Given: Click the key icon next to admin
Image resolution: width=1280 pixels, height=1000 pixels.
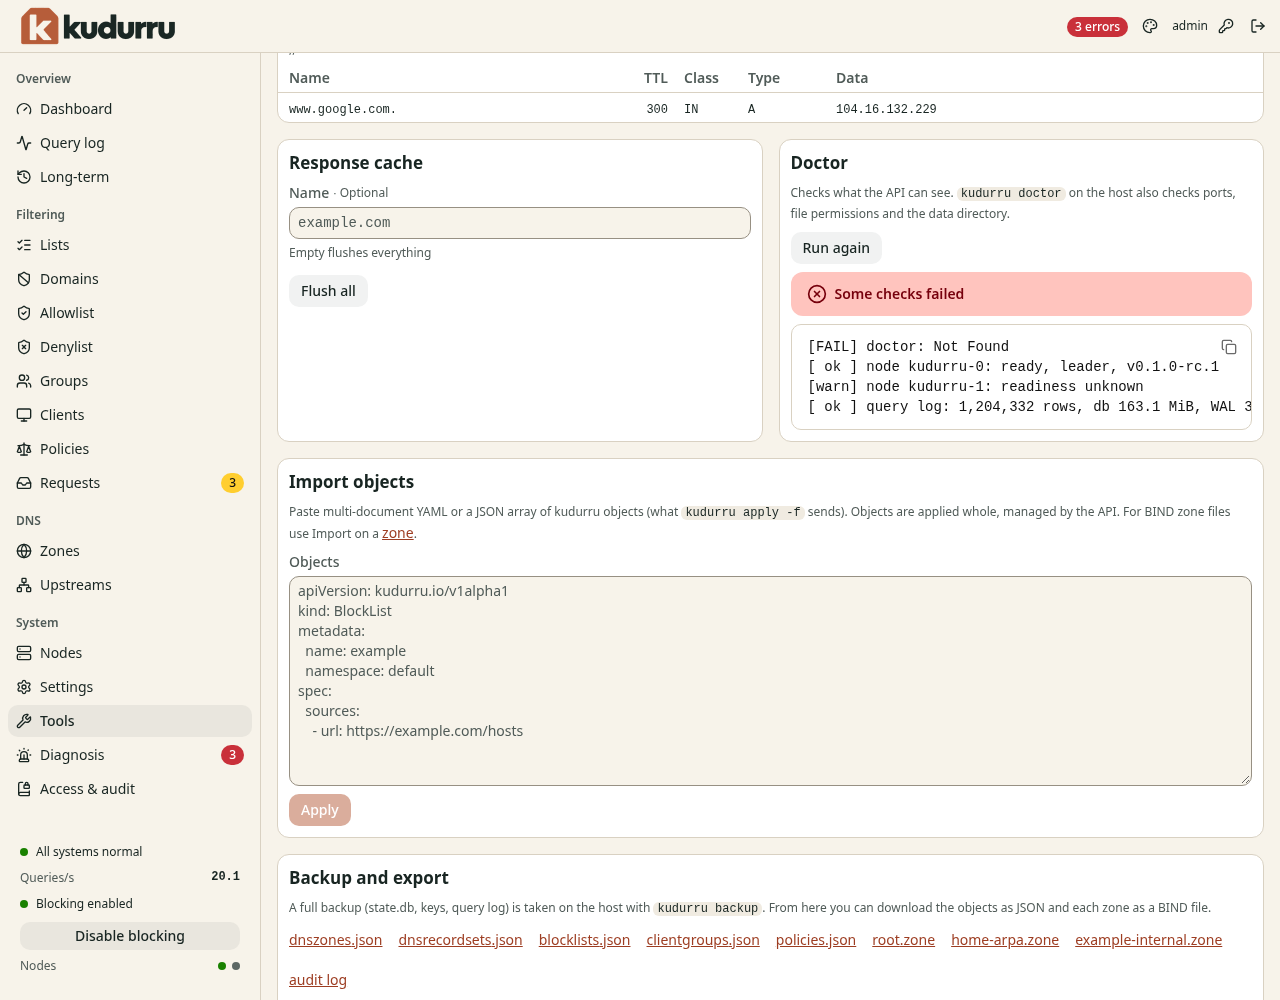Looking at the screenshot, I should coord(1226,26).
